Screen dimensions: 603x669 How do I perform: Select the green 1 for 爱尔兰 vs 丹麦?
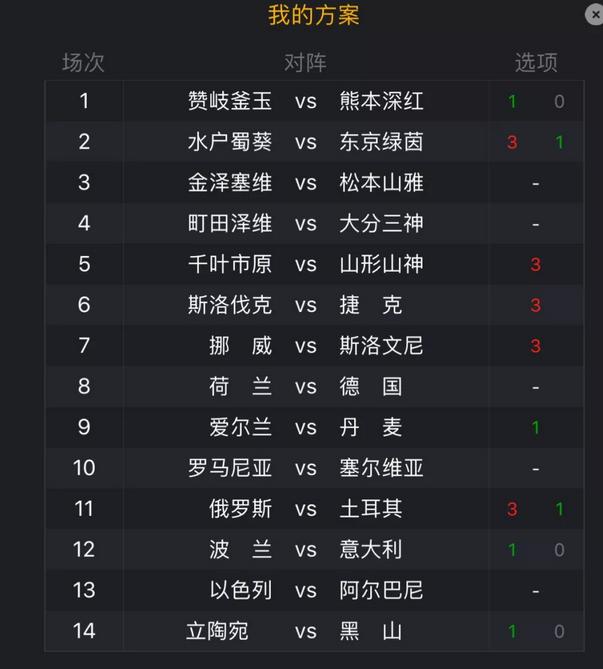536,428
